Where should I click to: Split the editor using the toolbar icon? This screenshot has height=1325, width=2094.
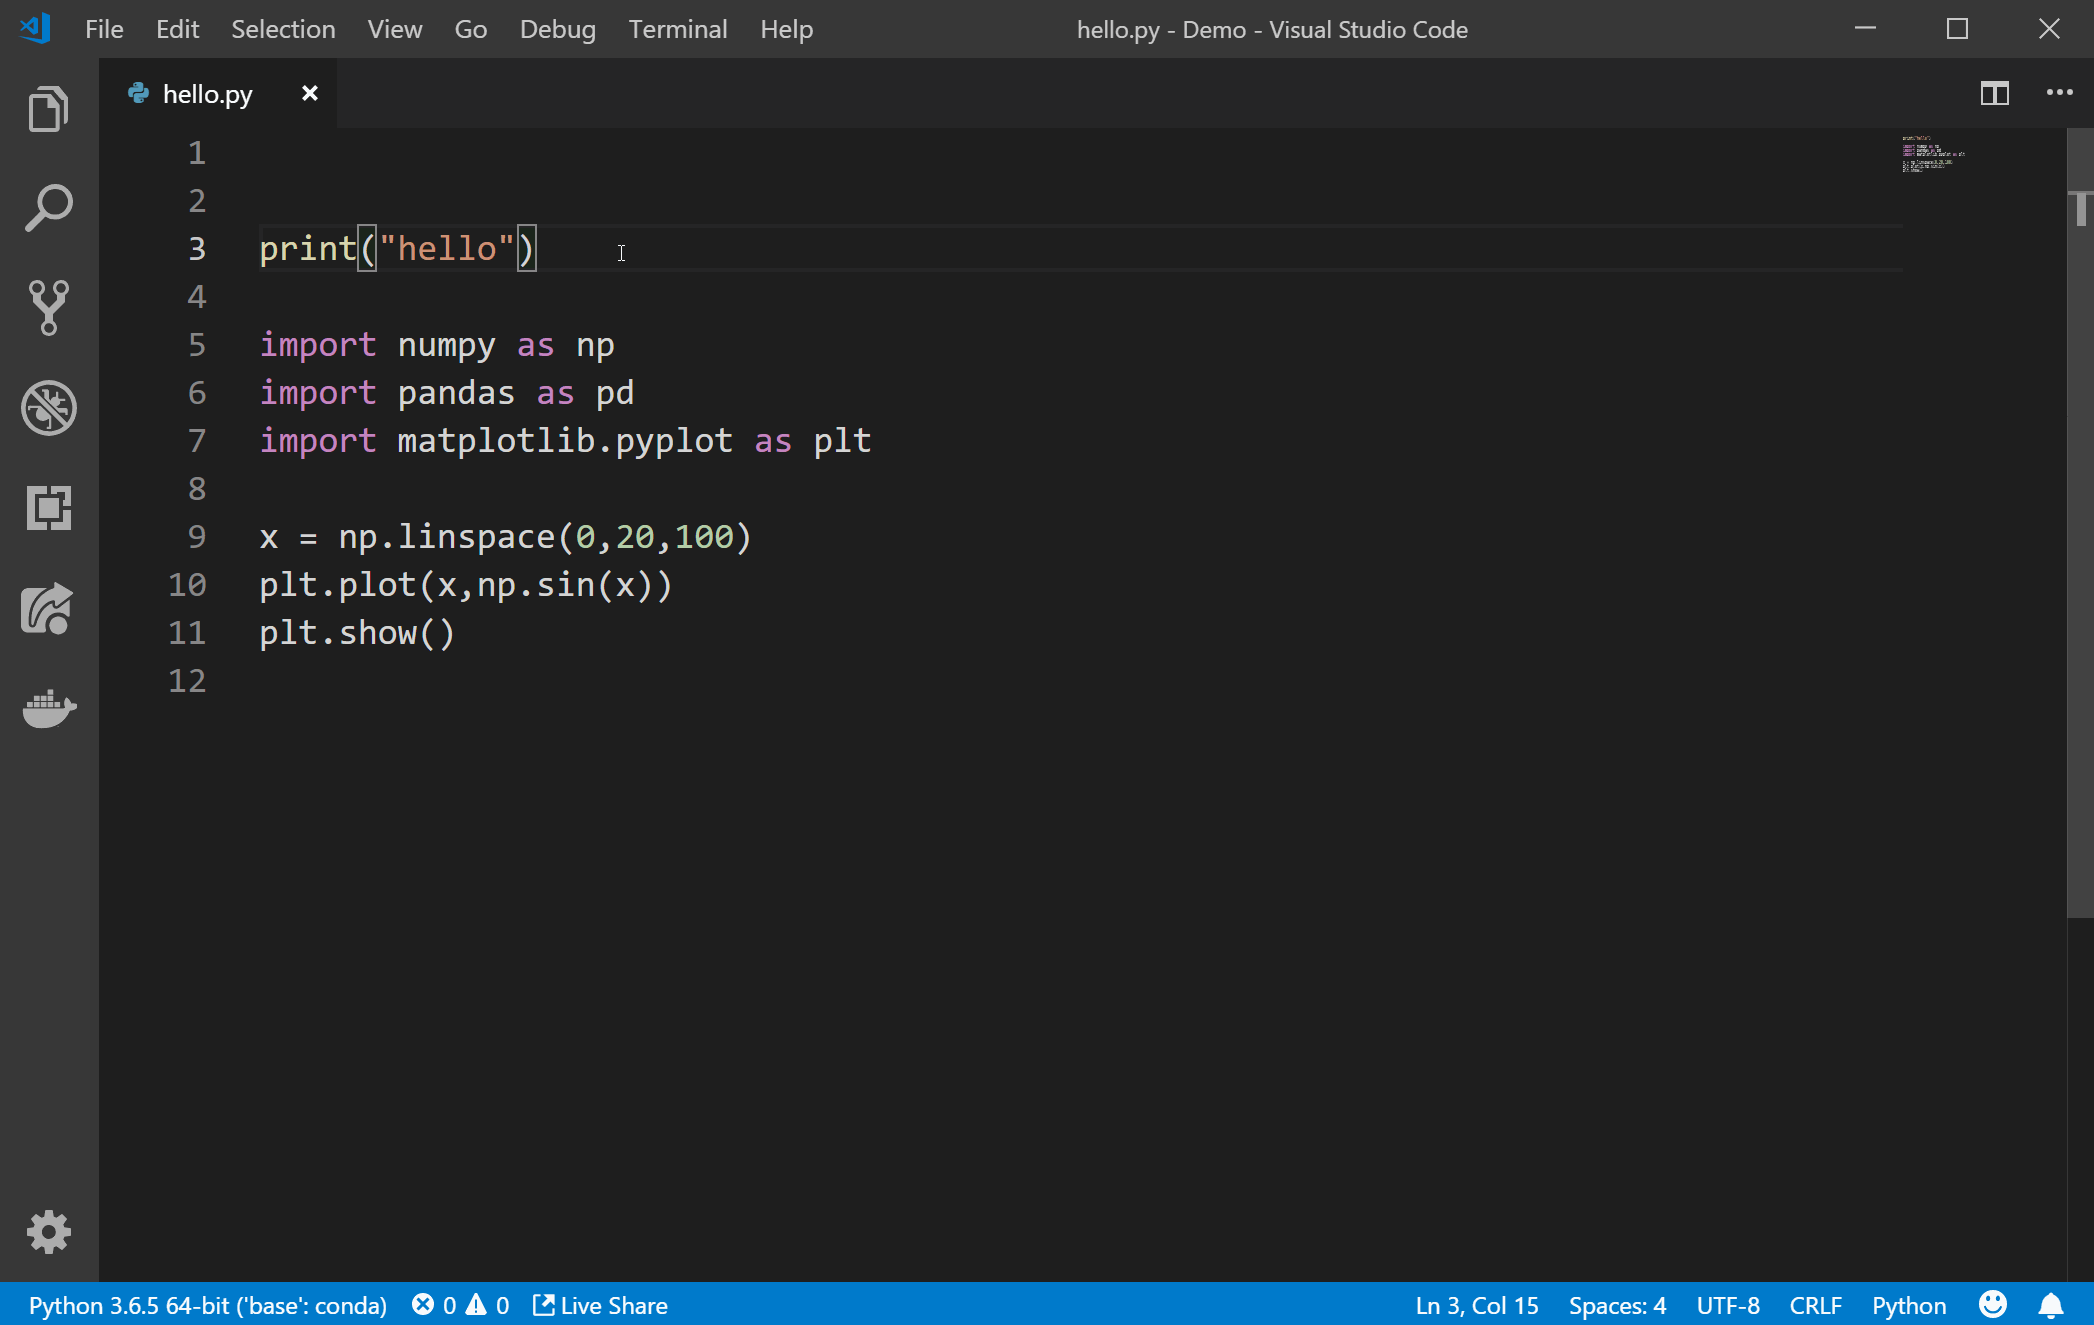tap(1993, 93)
